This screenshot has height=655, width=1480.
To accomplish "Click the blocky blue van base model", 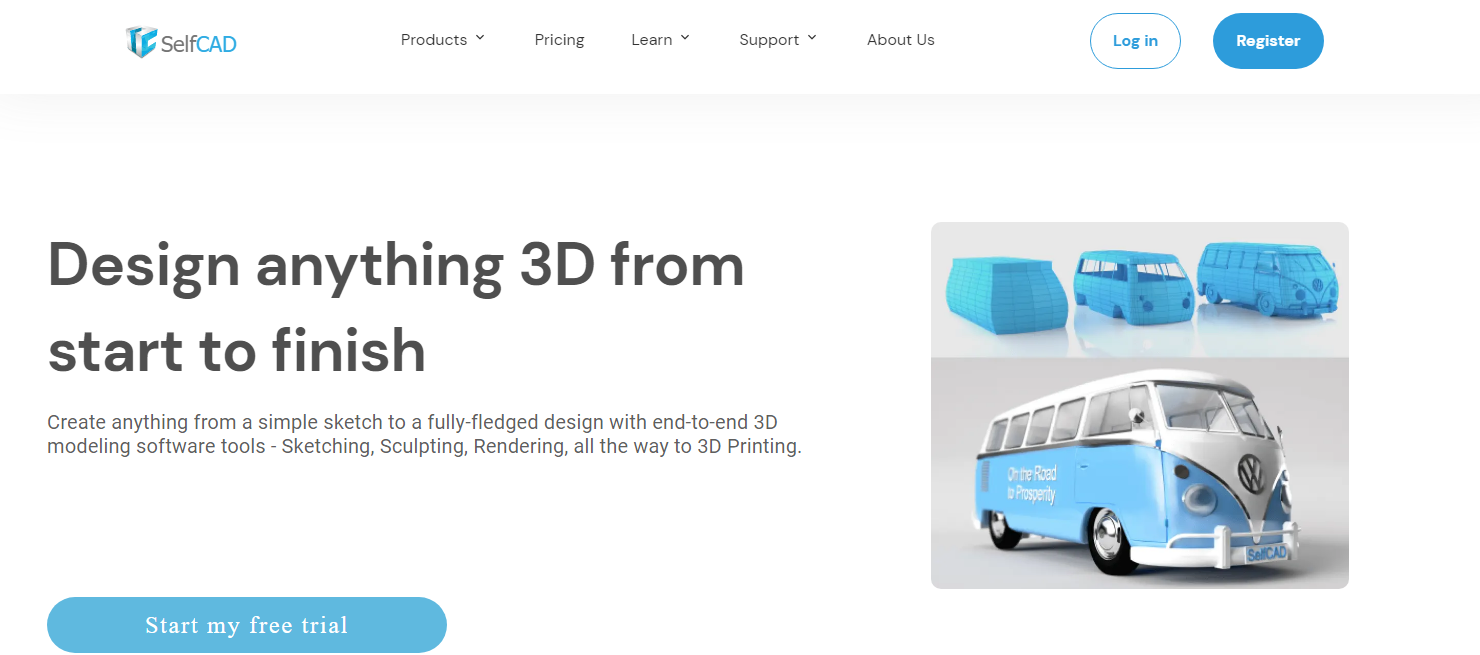I will point(1003,289).
